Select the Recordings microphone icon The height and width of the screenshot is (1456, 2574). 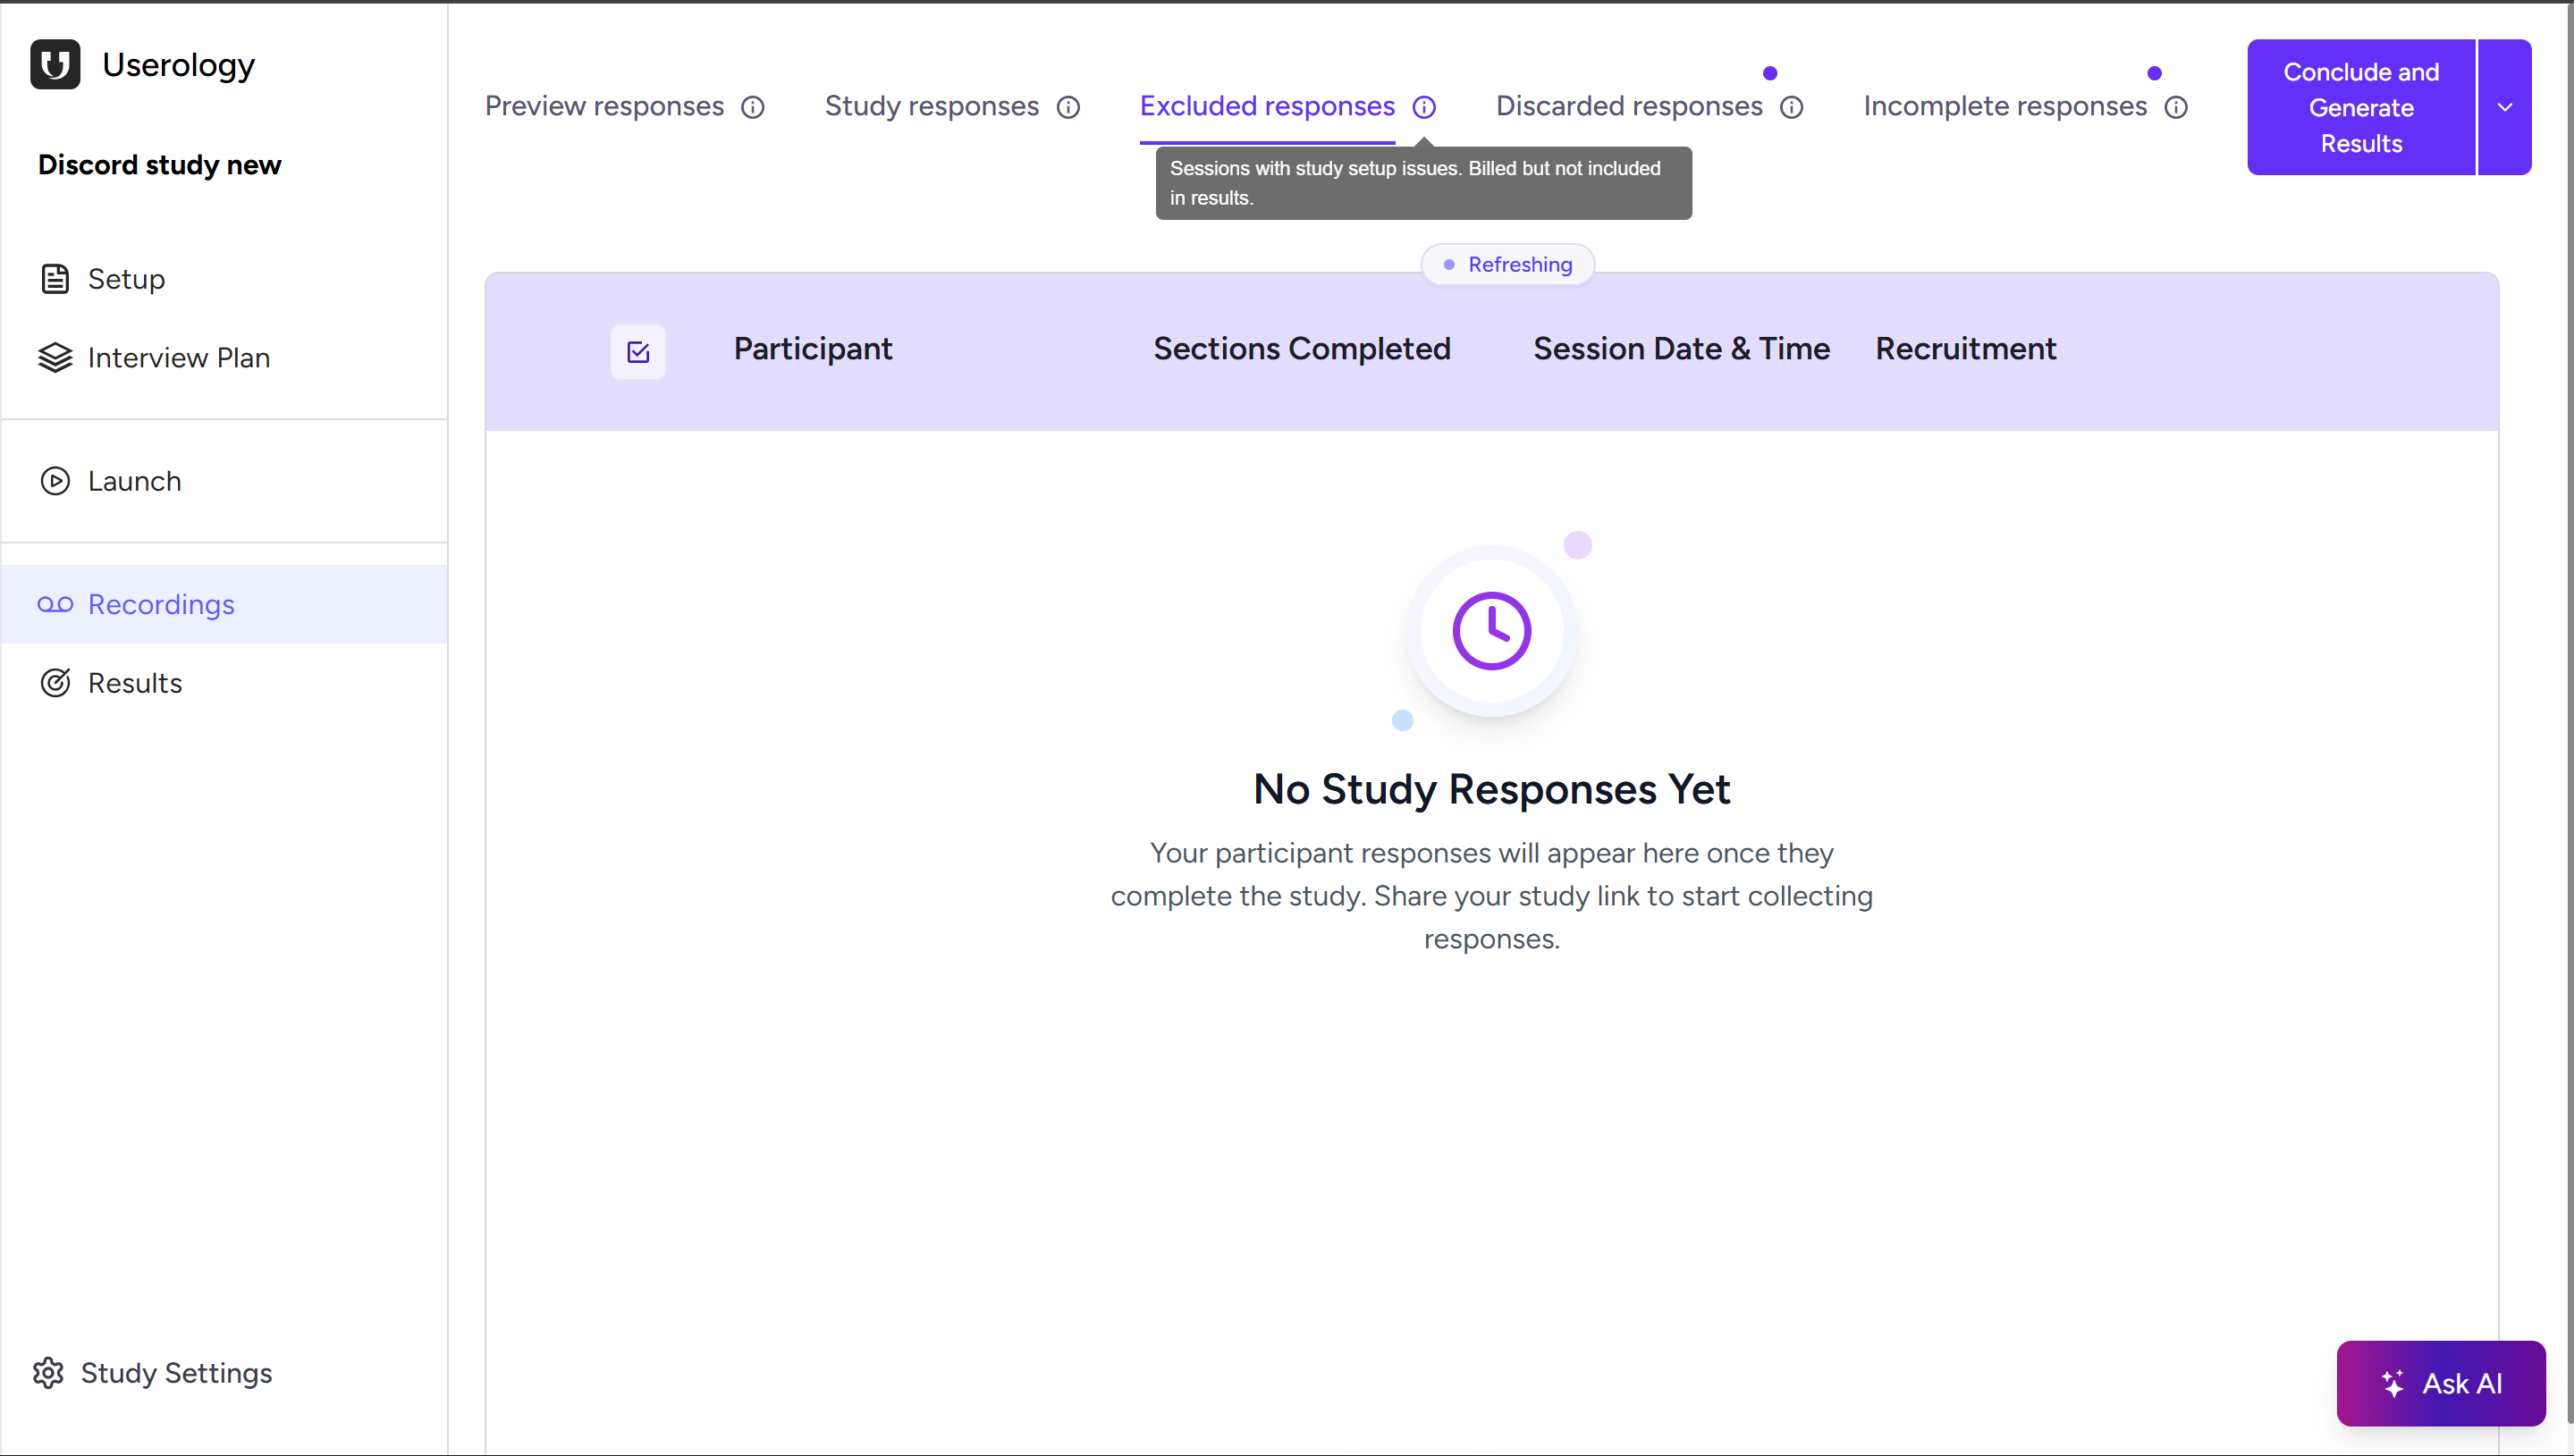point(55,604)
